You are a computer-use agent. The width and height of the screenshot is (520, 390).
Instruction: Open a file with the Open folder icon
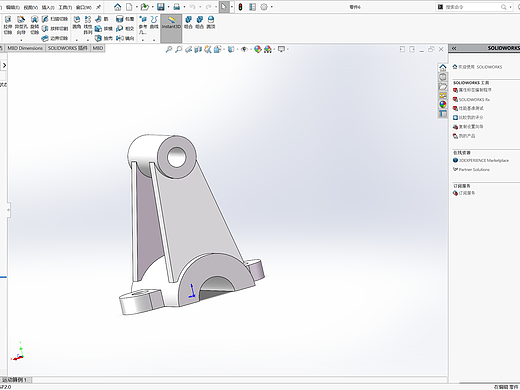tap(144, 7)
